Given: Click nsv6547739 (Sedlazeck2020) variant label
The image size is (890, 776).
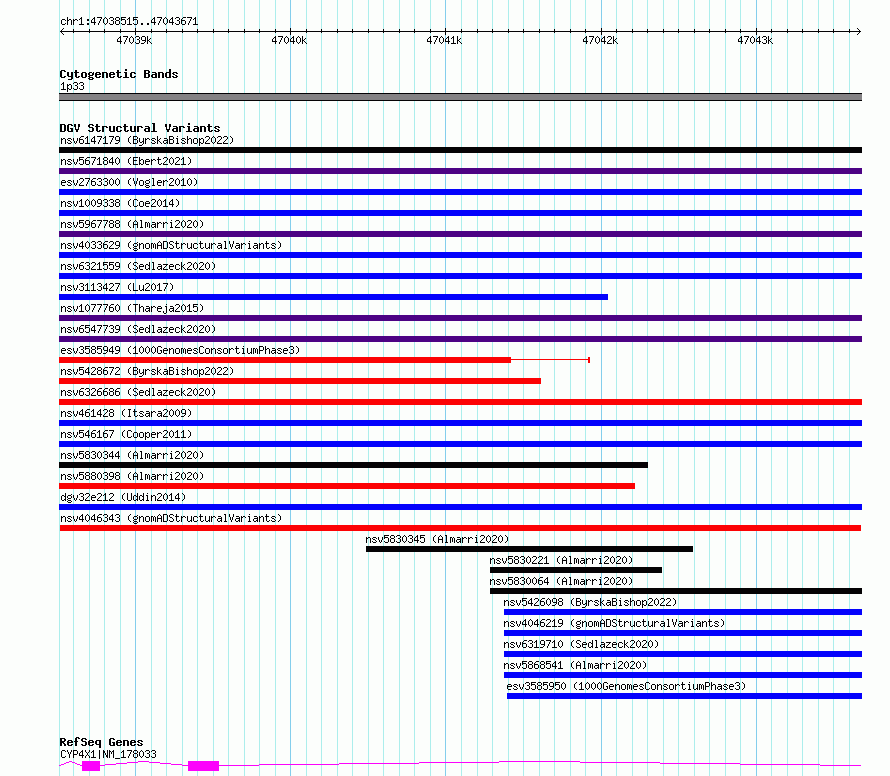Looking at the screenshot, I should 138,329.
